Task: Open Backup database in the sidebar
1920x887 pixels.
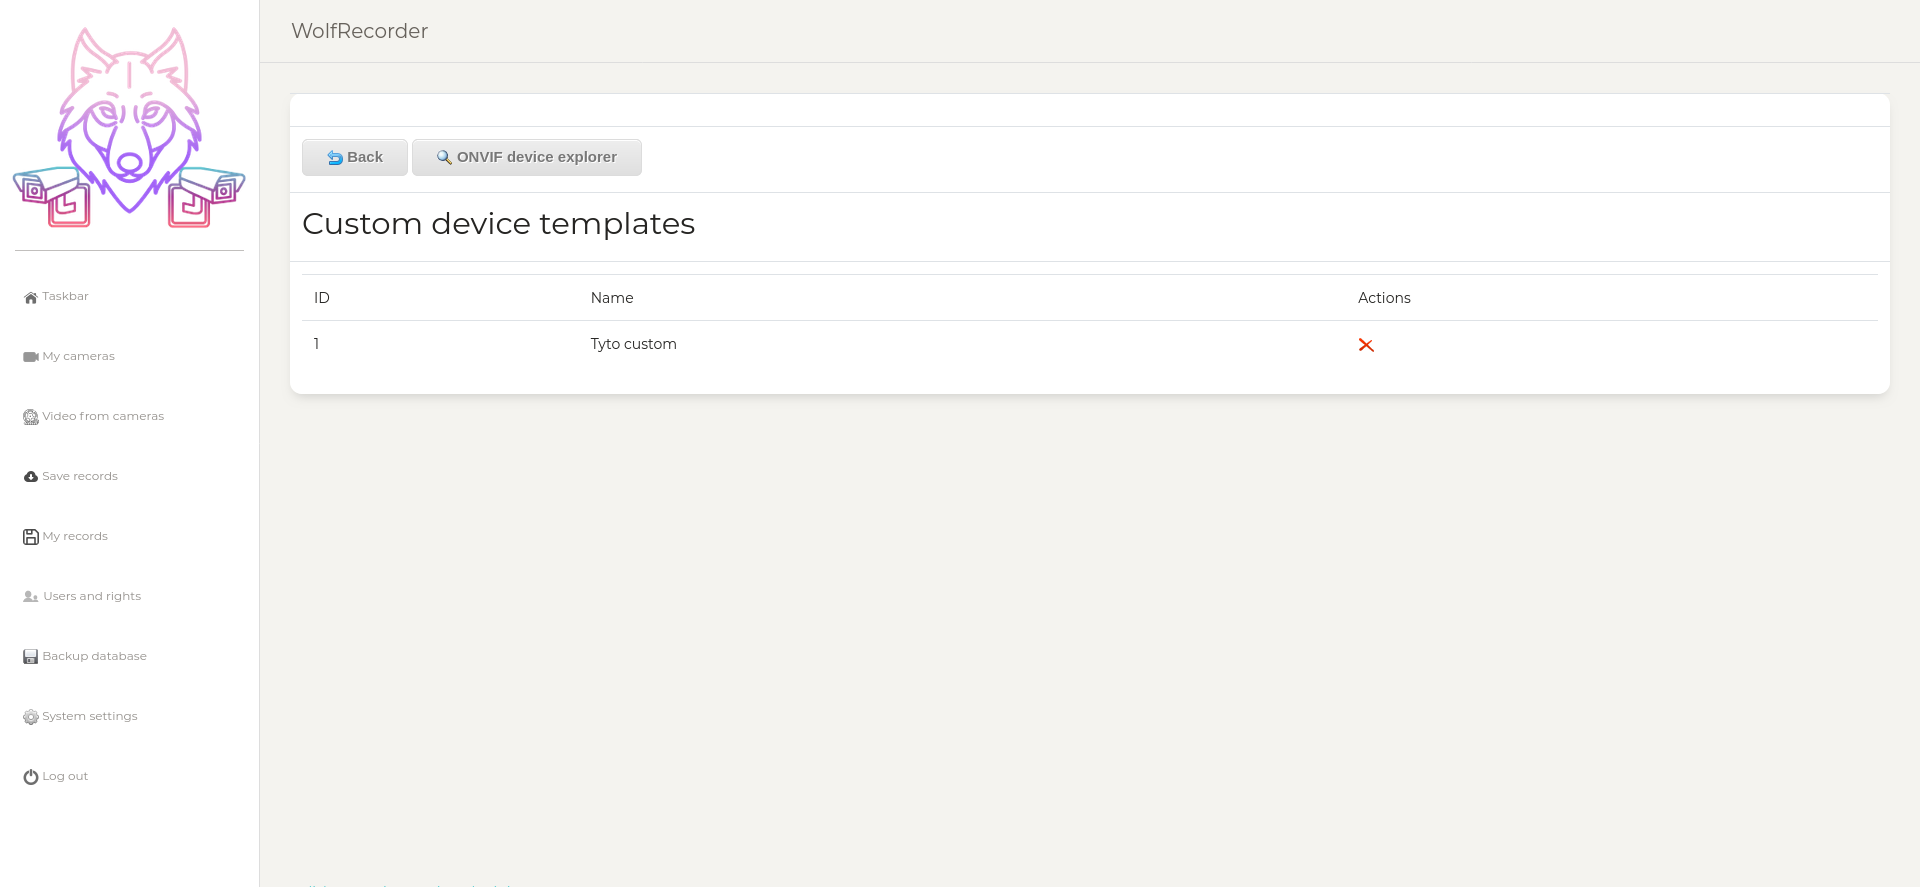Action: tap(94, 656)
